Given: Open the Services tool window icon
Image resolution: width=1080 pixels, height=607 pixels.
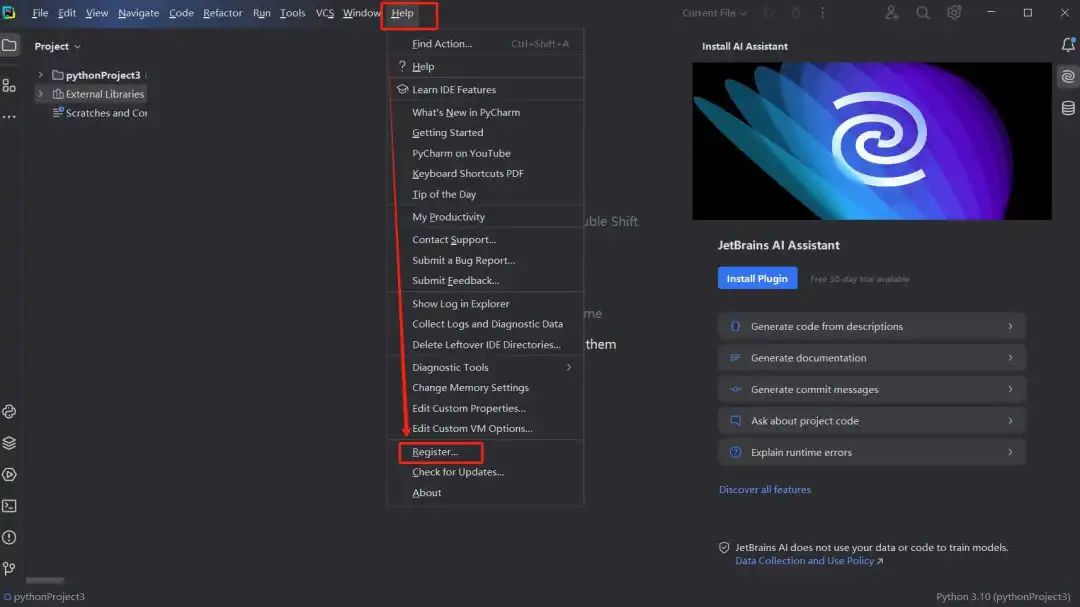Looking at the screenshot, I should (9, 475).
